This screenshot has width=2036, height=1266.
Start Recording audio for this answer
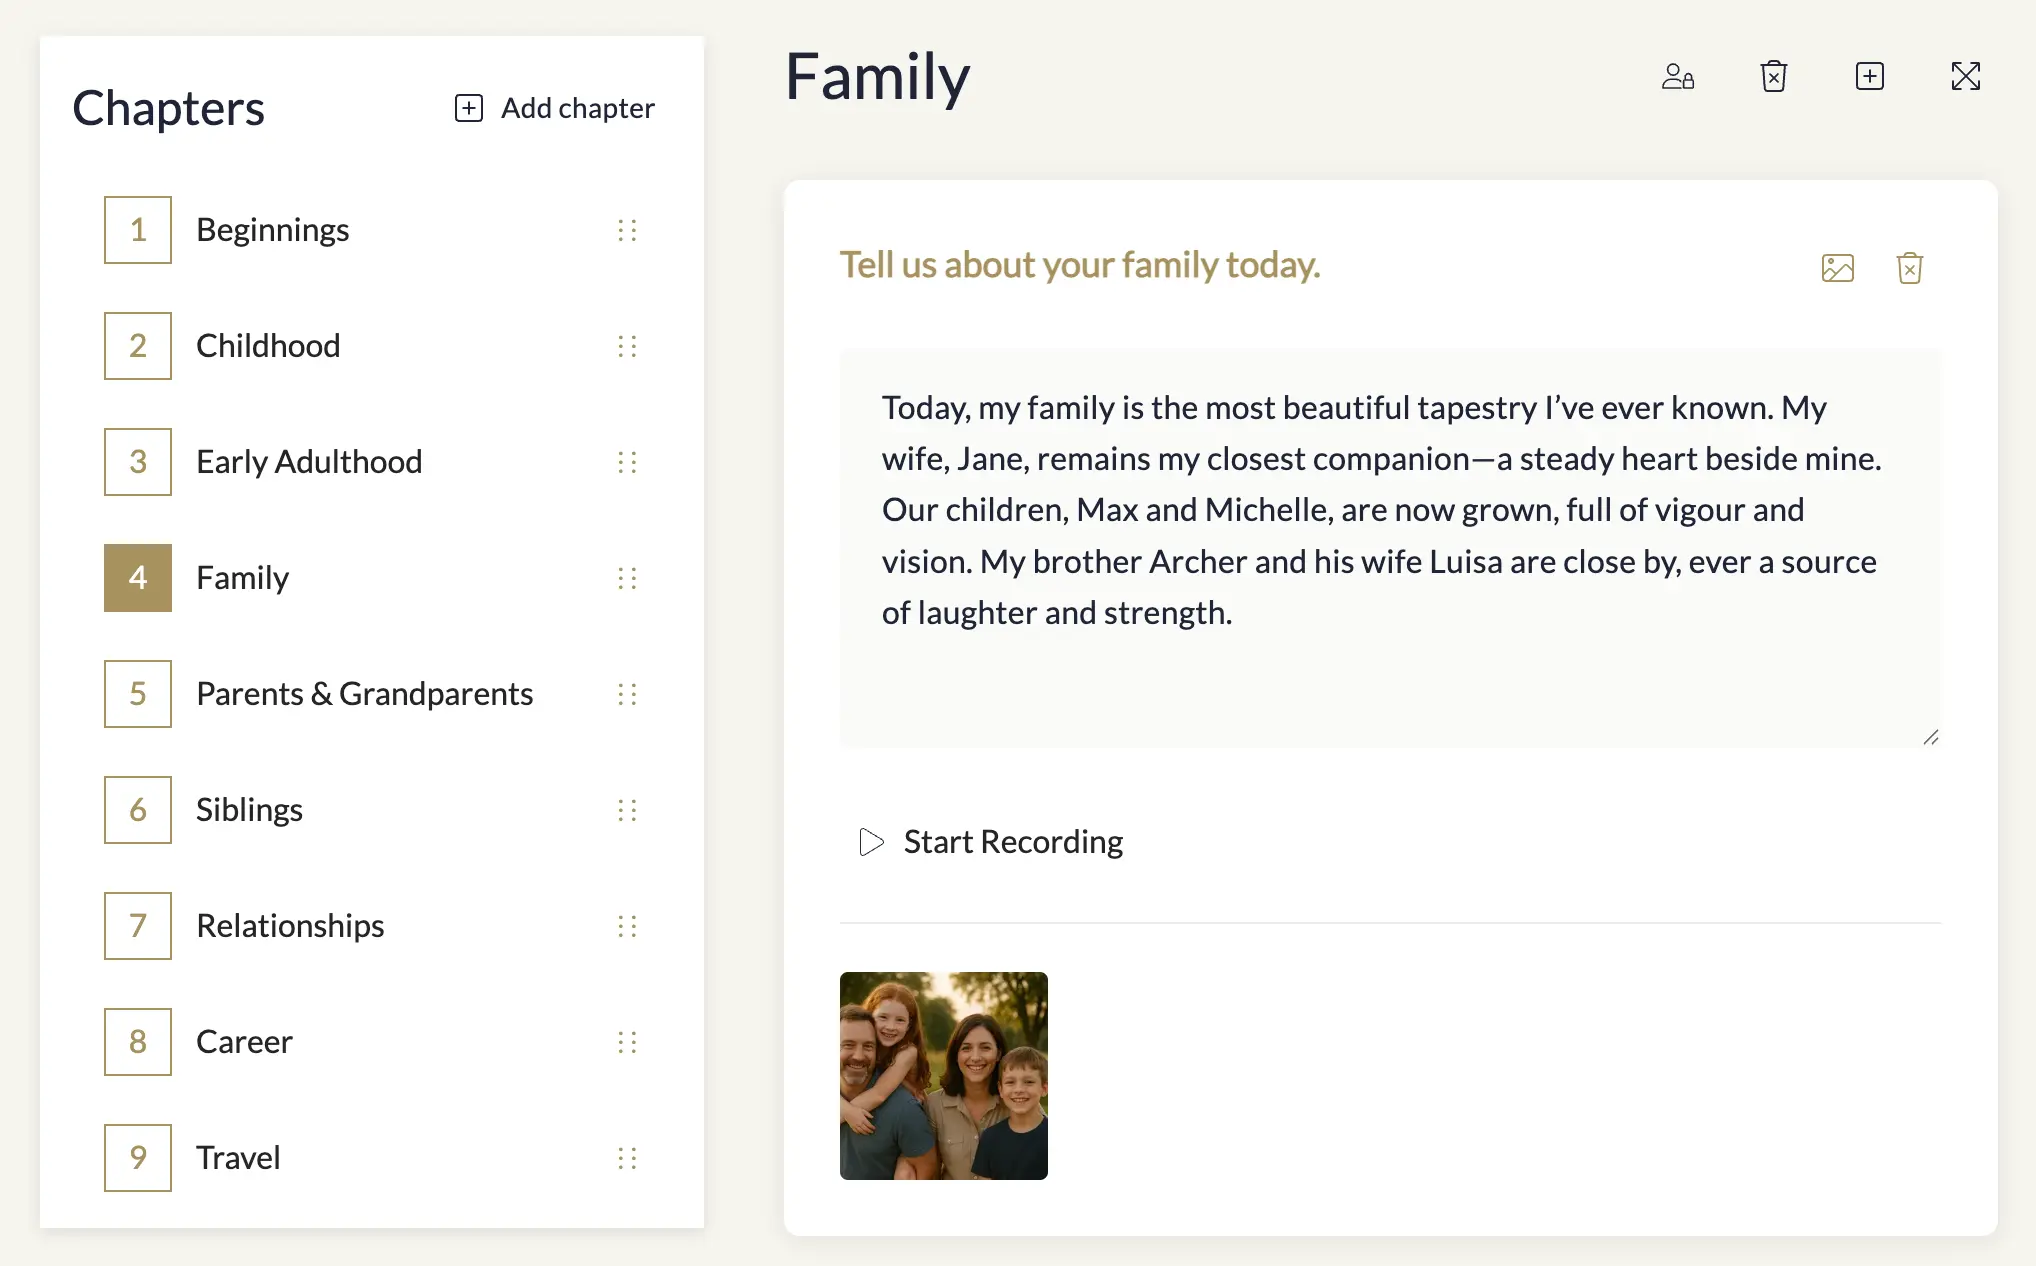[x=991, y=842]
